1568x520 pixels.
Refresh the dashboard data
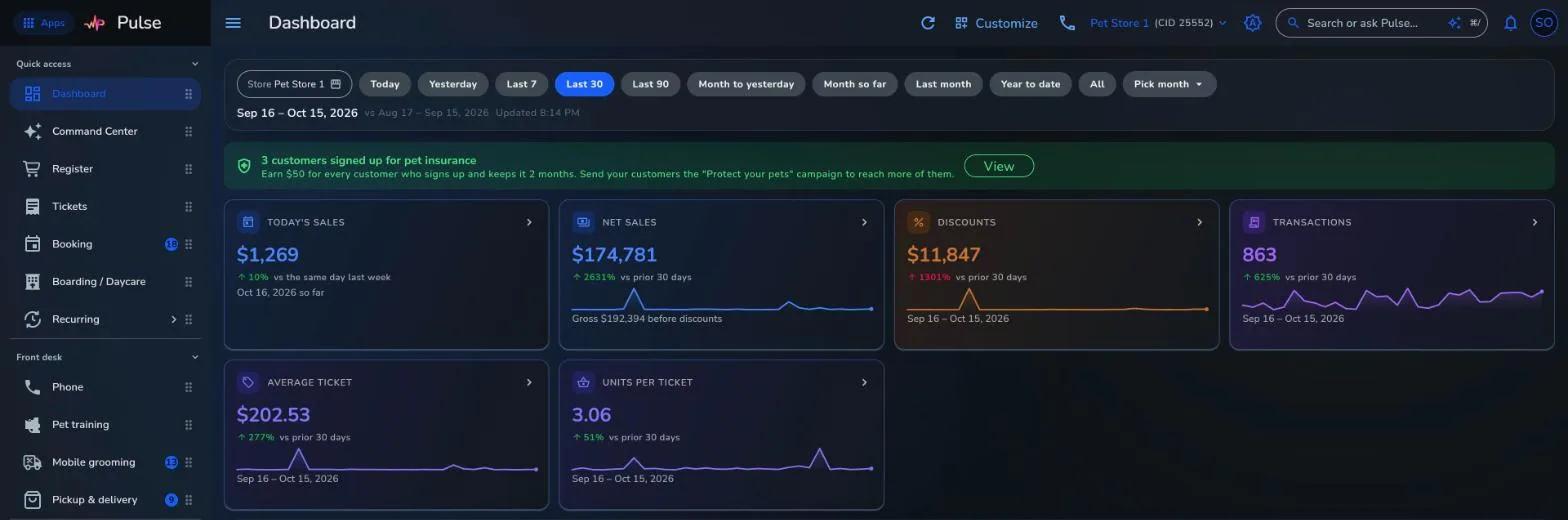click(928, 23)
